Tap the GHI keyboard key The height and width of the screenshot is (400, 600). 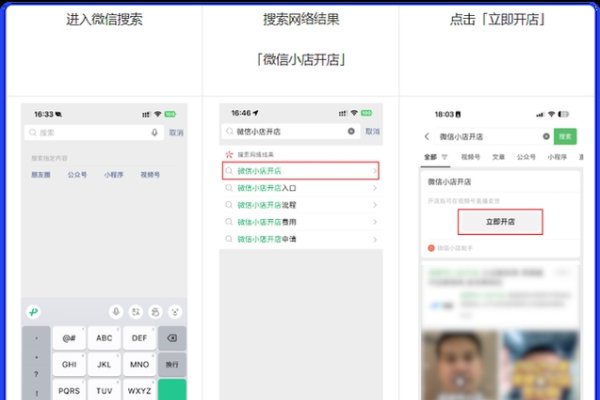click(x=69, y=364)
